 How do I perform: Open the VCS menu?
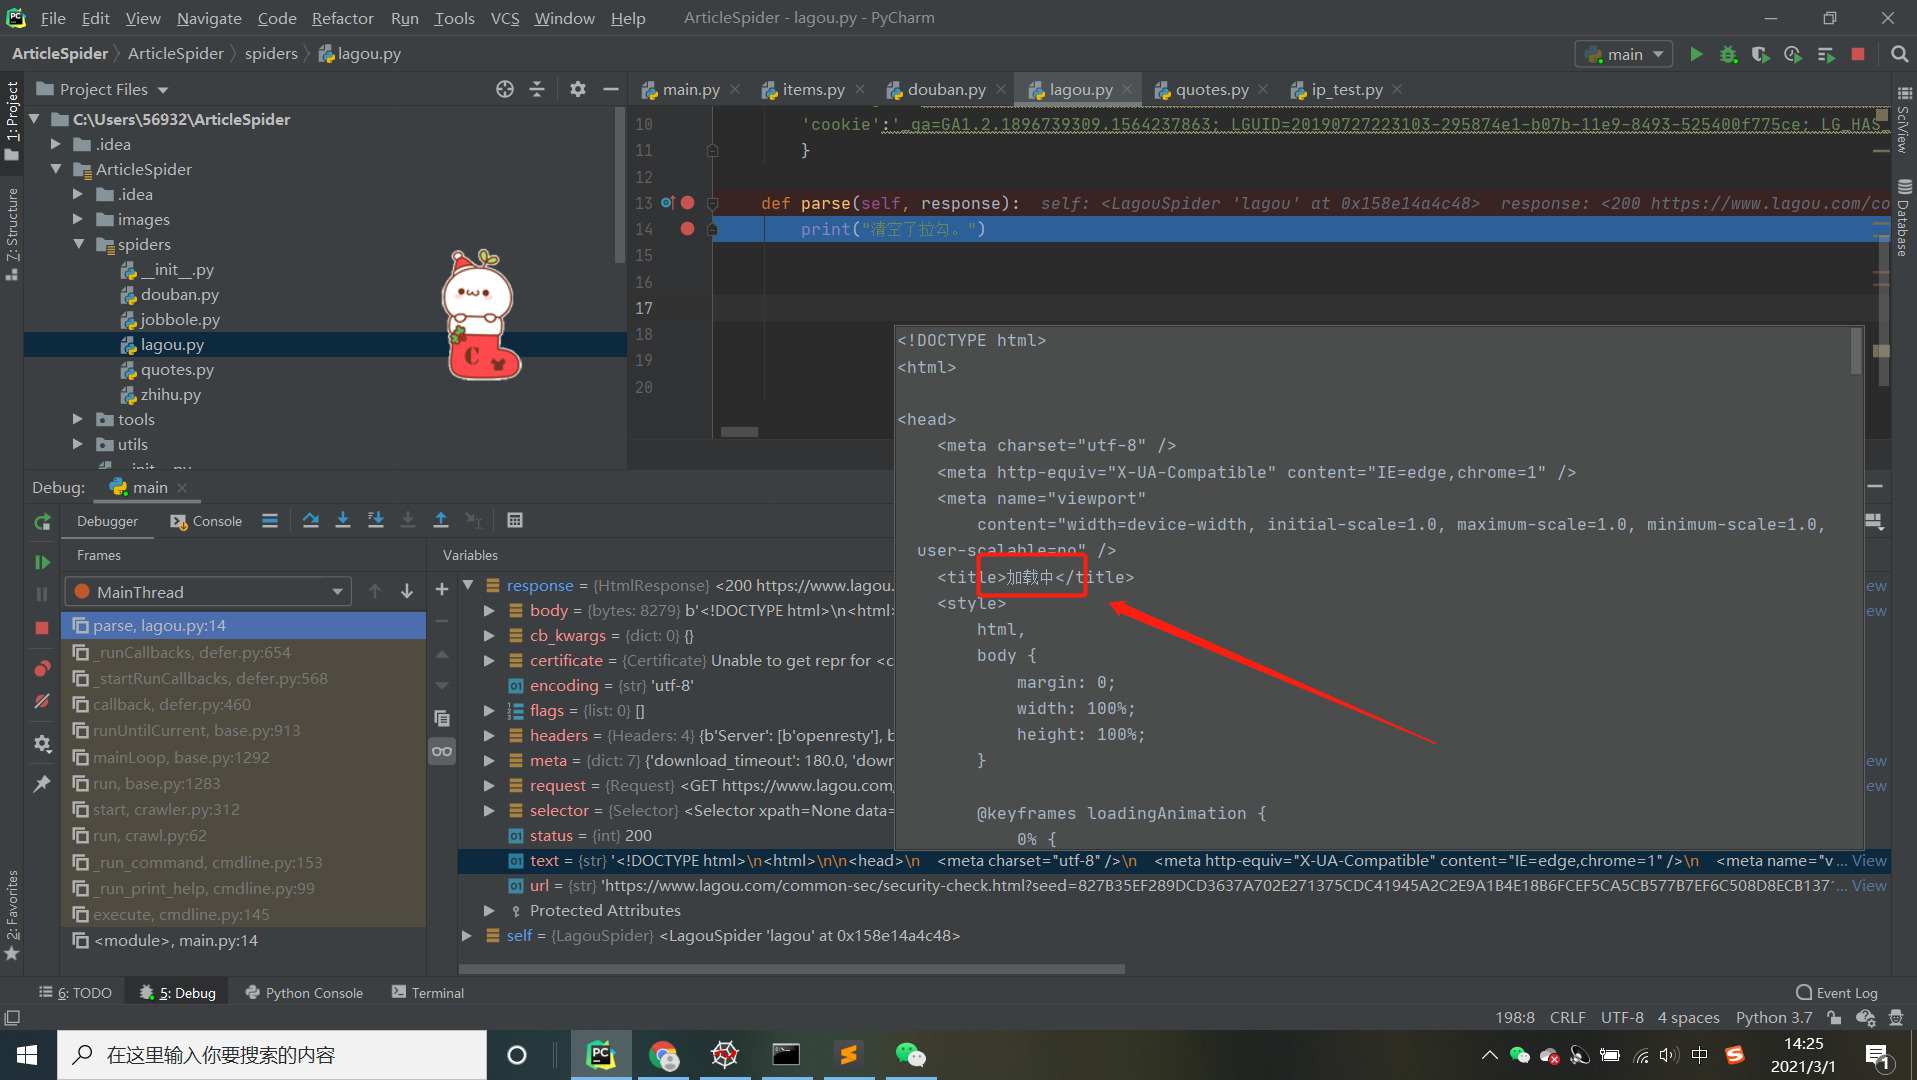coord(504,18)
